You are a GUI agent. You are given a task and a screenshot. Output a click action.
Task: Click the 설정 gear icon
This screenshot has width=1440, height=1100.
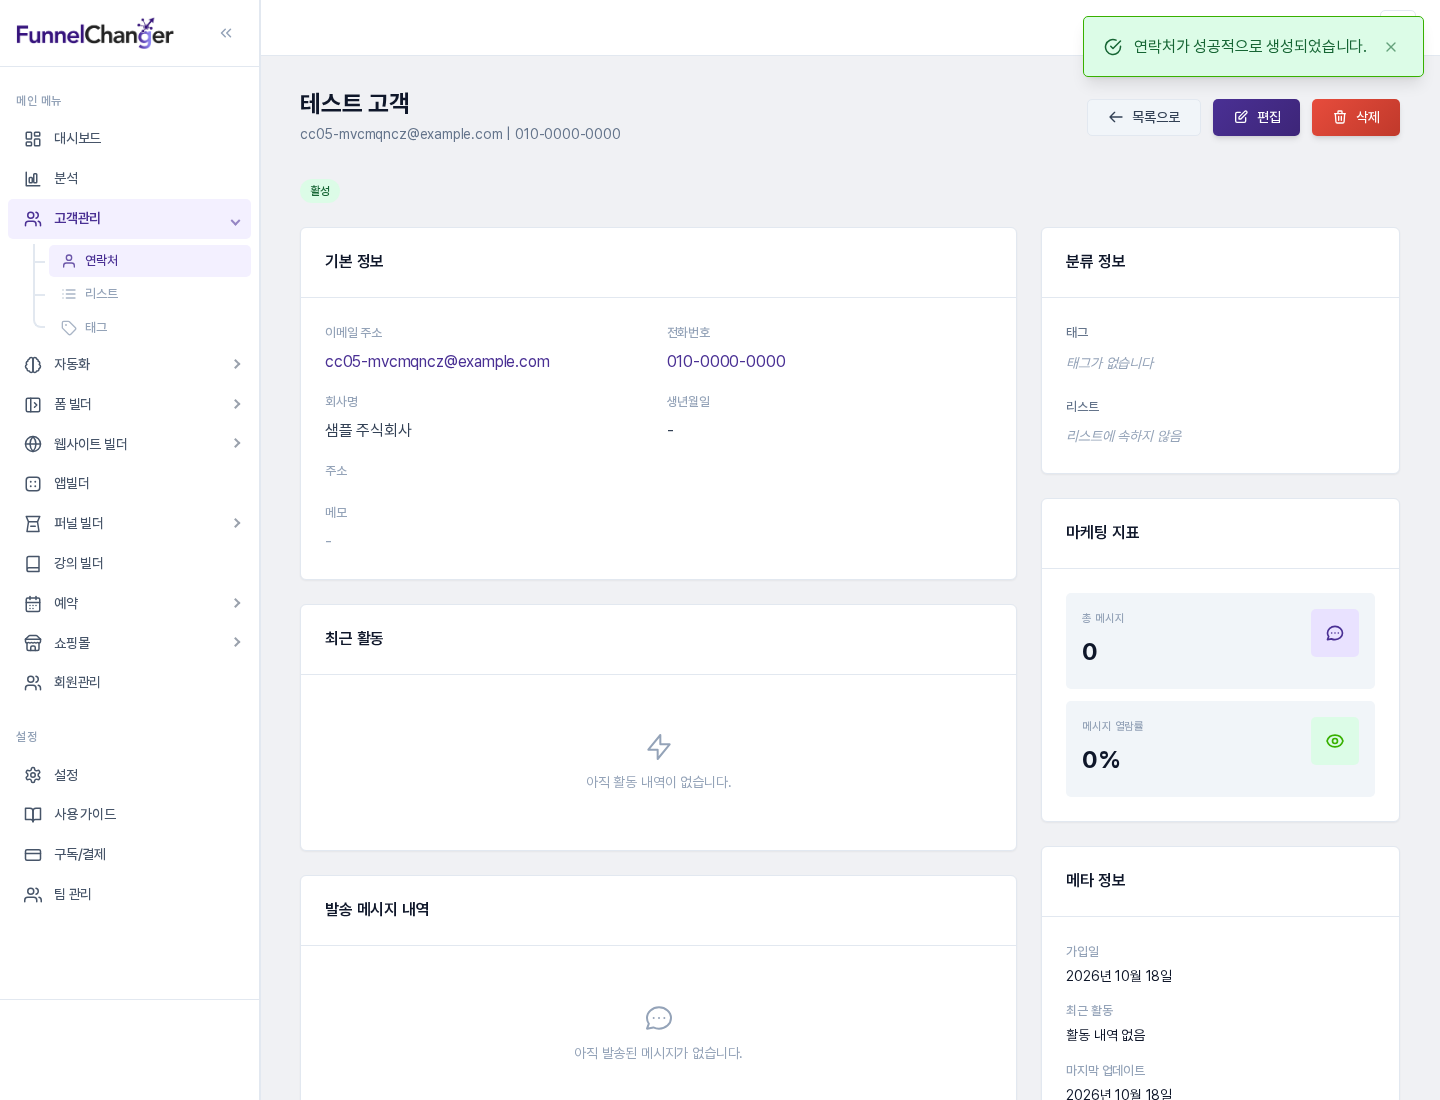click(x=33, y=776)
